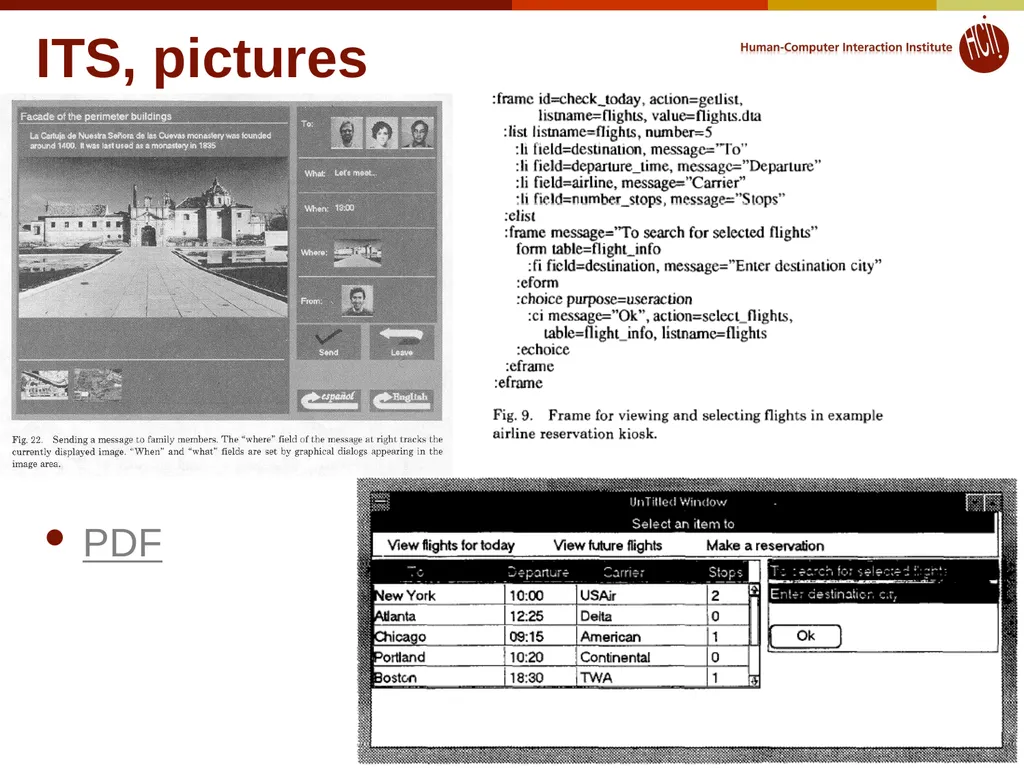The image size is (1024, 768).
Task: Click the first recipient portrait in the To row
Action: [347, 133]
